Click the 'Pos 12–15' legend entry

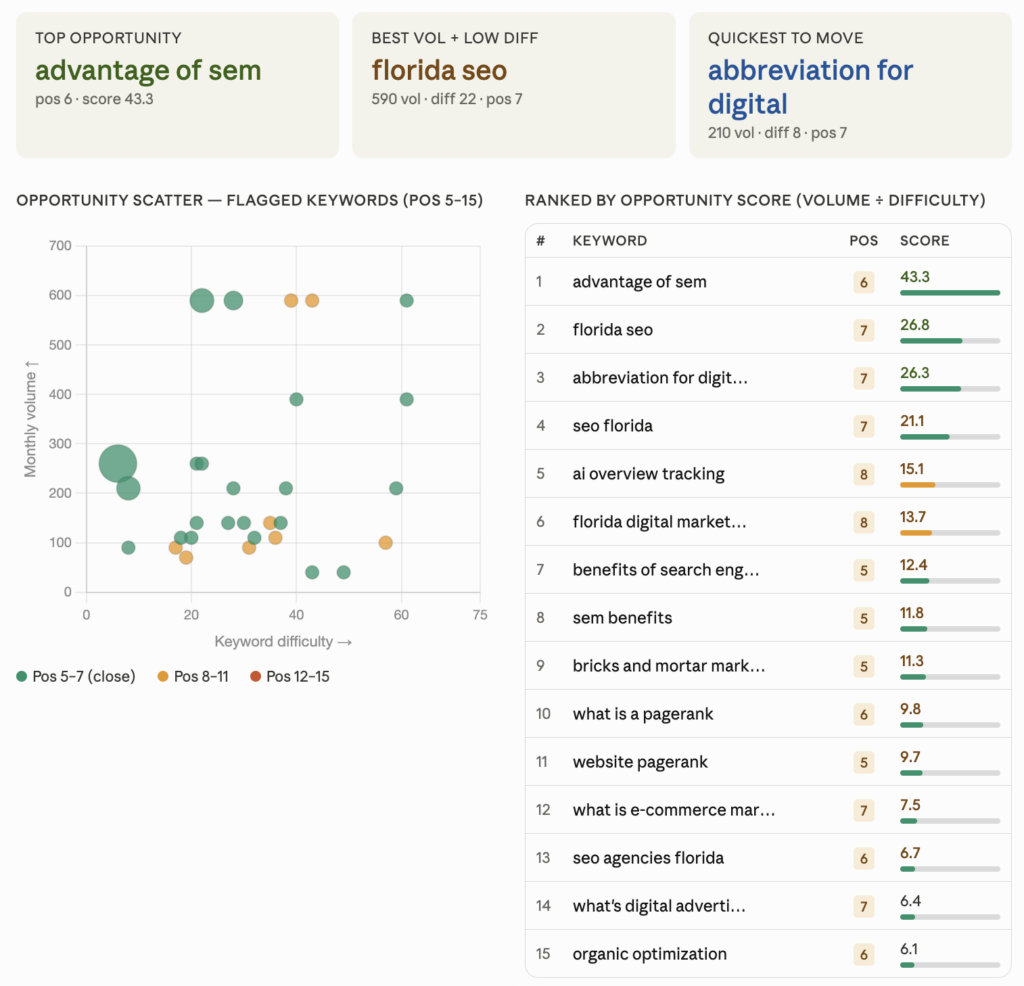290,676
